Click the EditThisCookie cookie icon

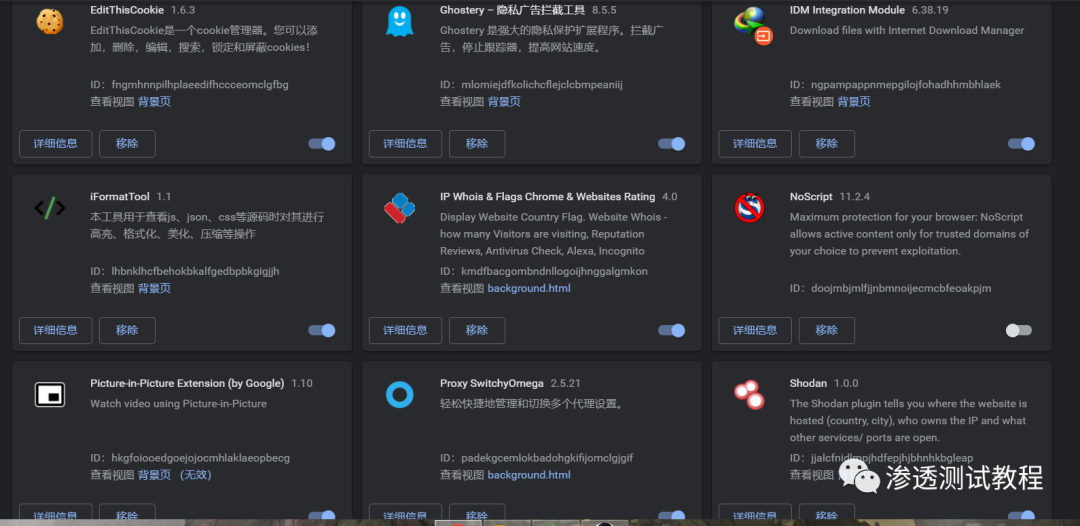[x=50, y=22]
